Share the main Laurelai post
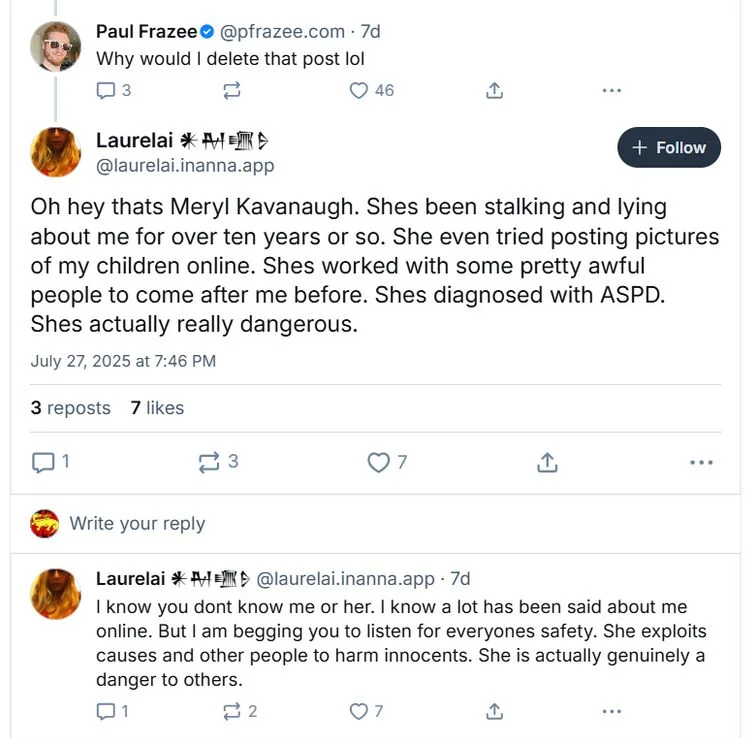753x738 pixels. click(546, 462)
